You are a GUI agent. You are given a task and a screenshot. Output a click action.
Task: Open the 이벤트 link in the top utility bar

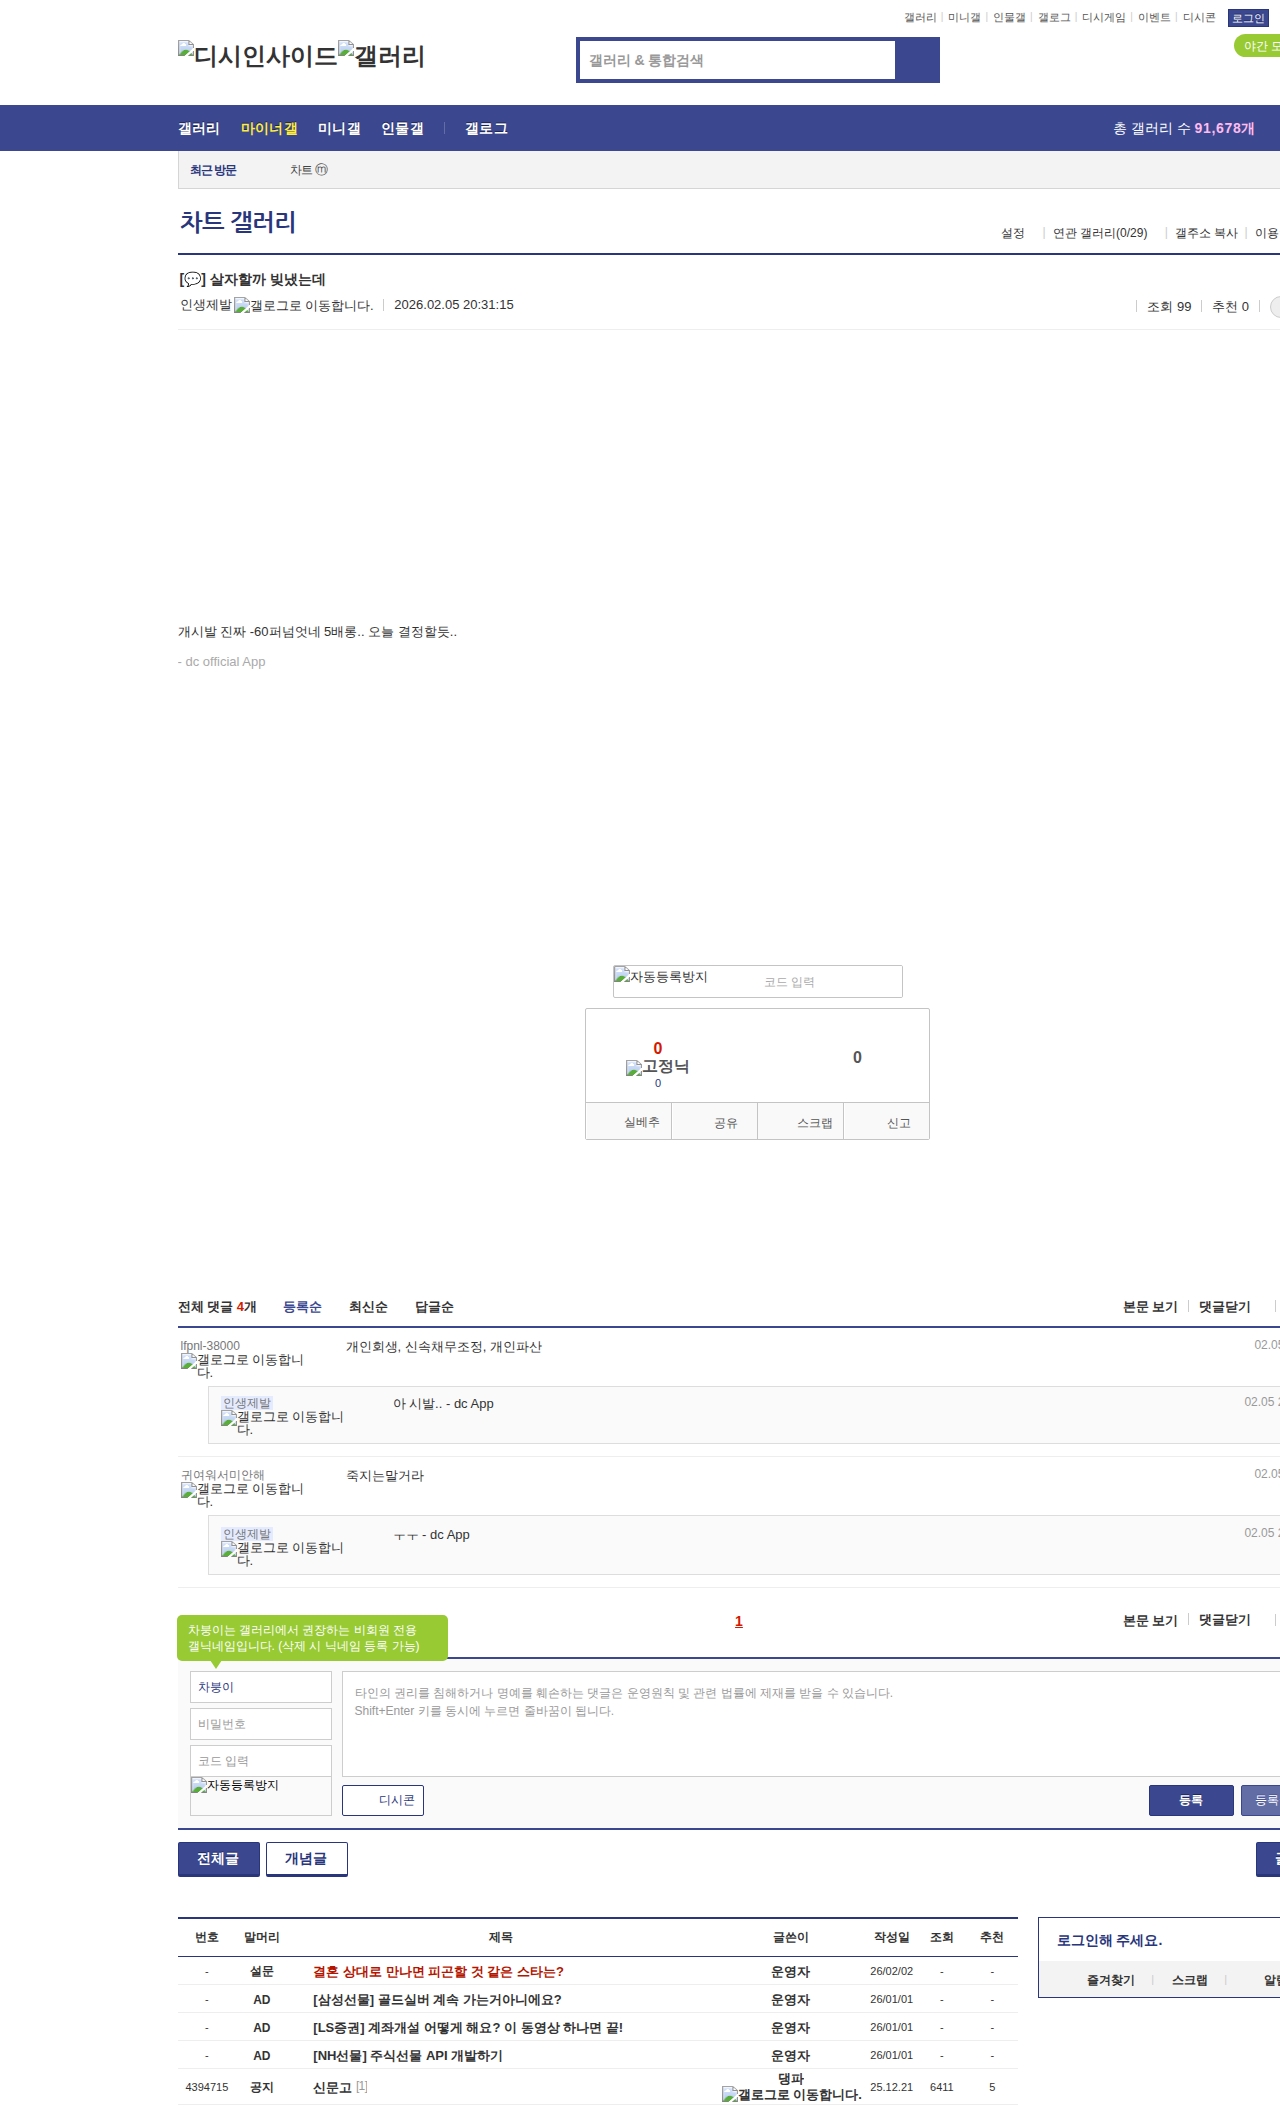click(x=1154, y=18)
